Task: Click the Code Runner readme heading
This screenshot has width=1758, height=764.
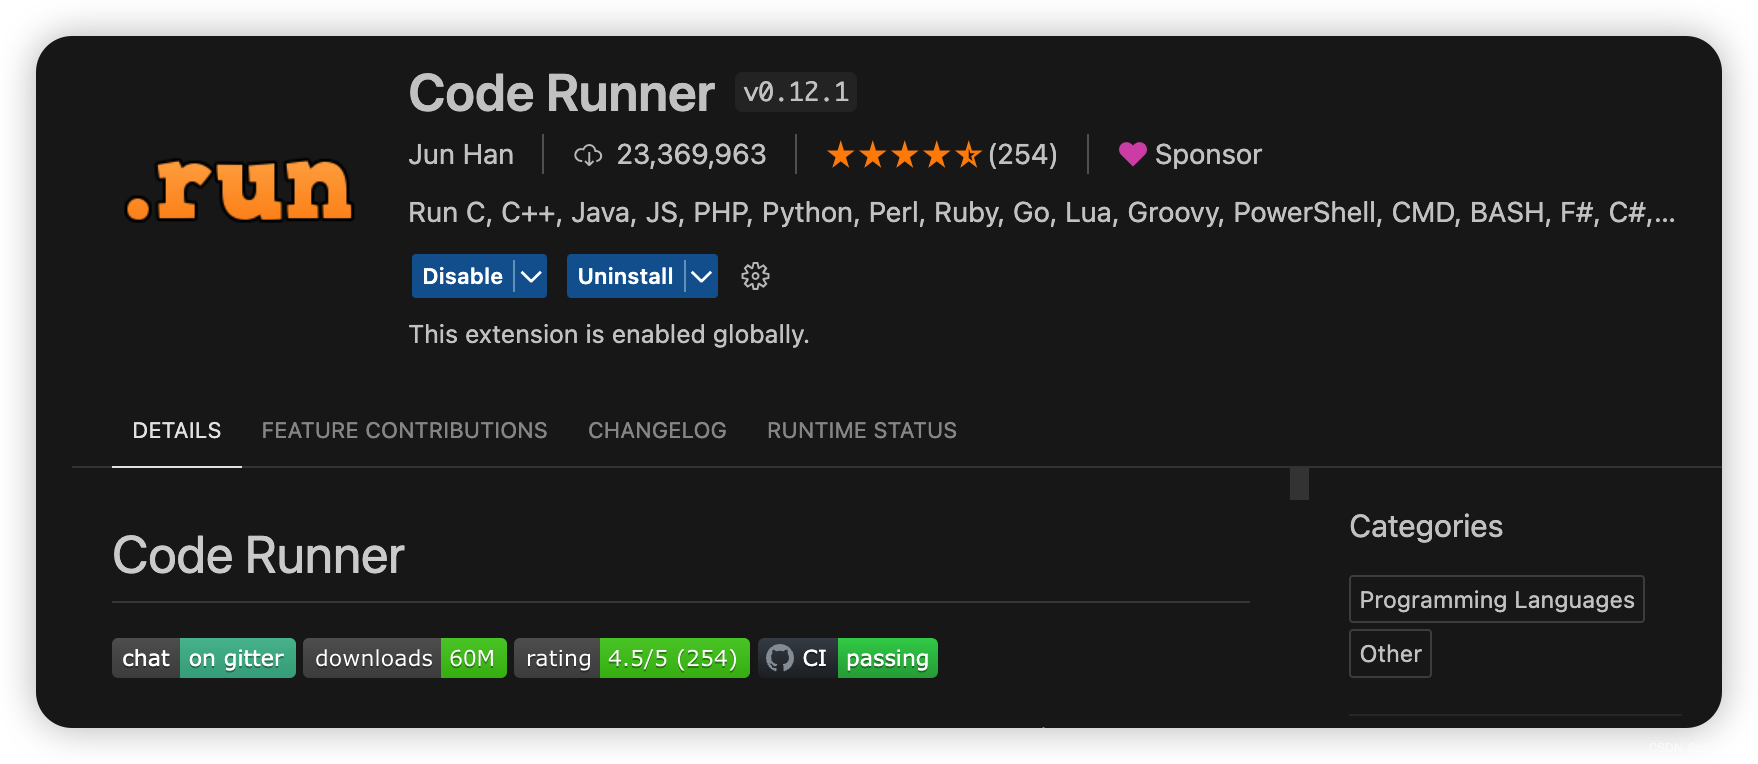Action: [x=258, y=556]
